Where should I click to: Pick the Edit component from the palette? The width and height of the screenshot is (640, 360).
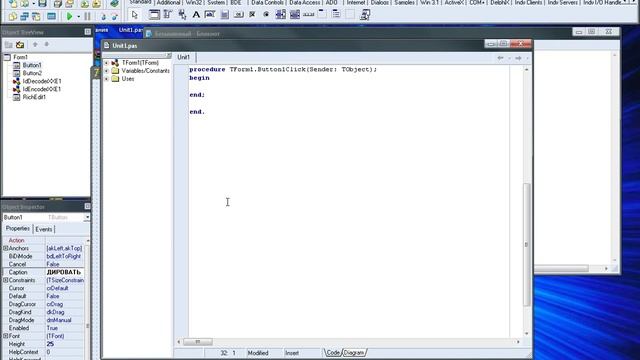click(210, 15)
